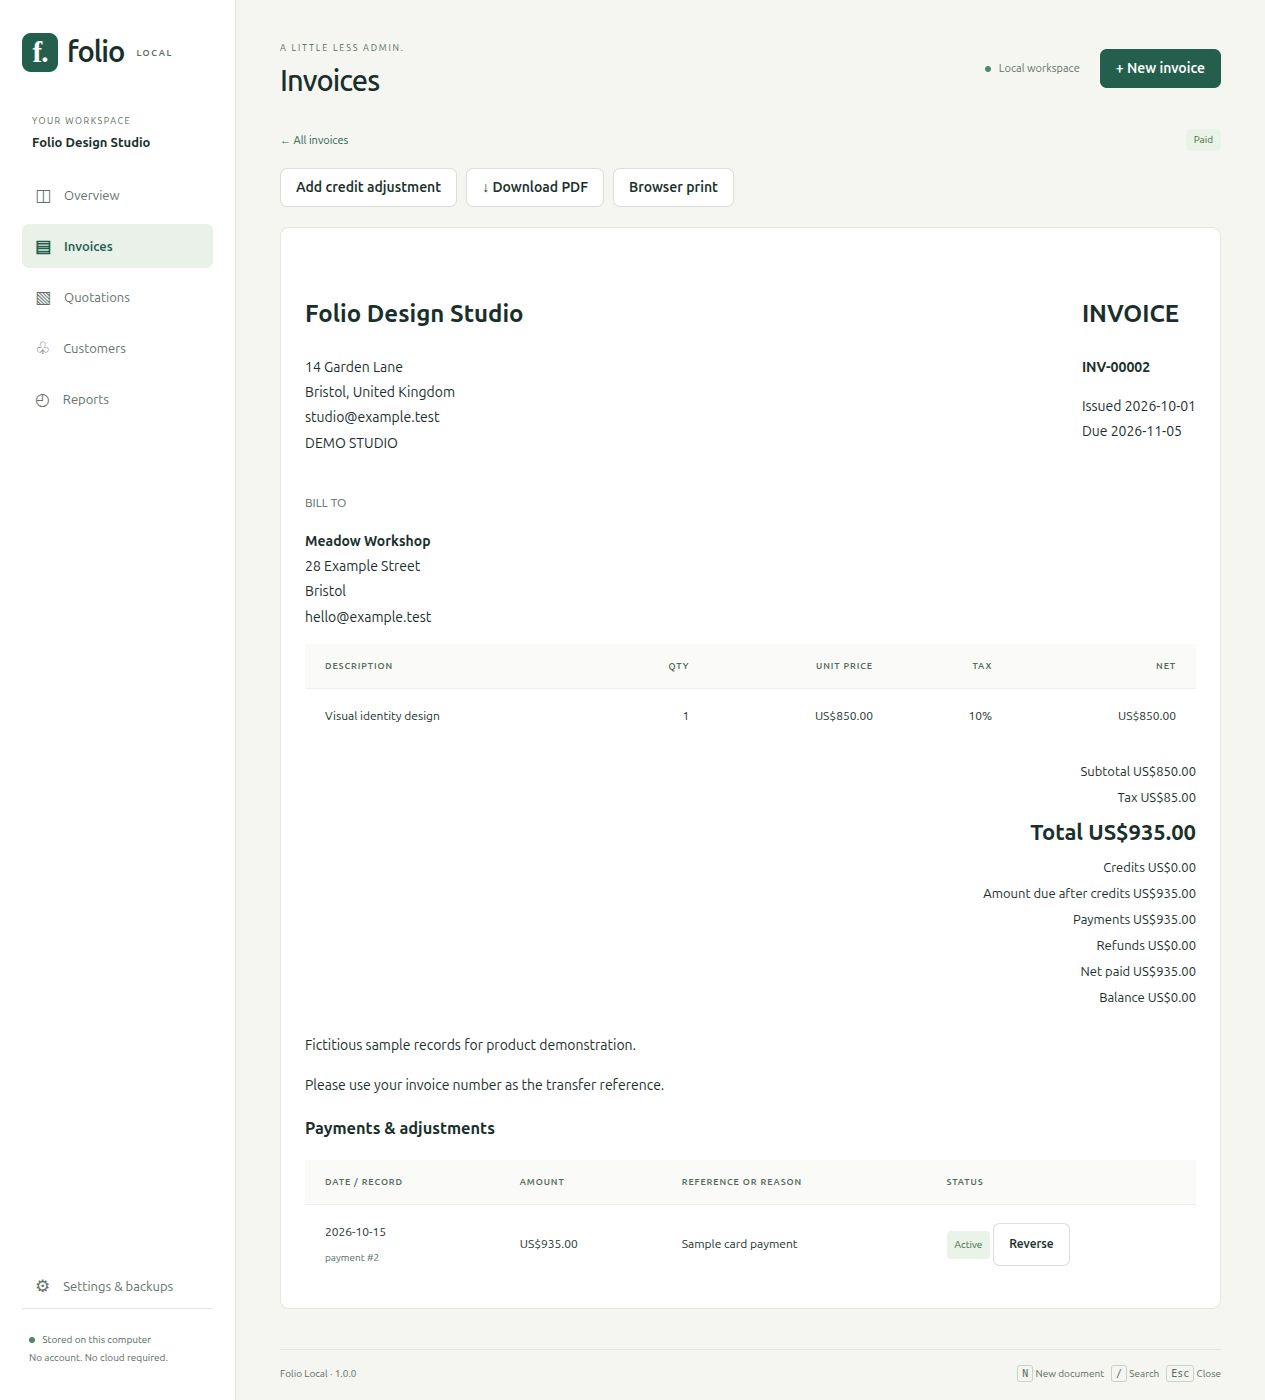Go to Quotations section
This screenshot has width=1265, height=1400.
tap(117, 297)
